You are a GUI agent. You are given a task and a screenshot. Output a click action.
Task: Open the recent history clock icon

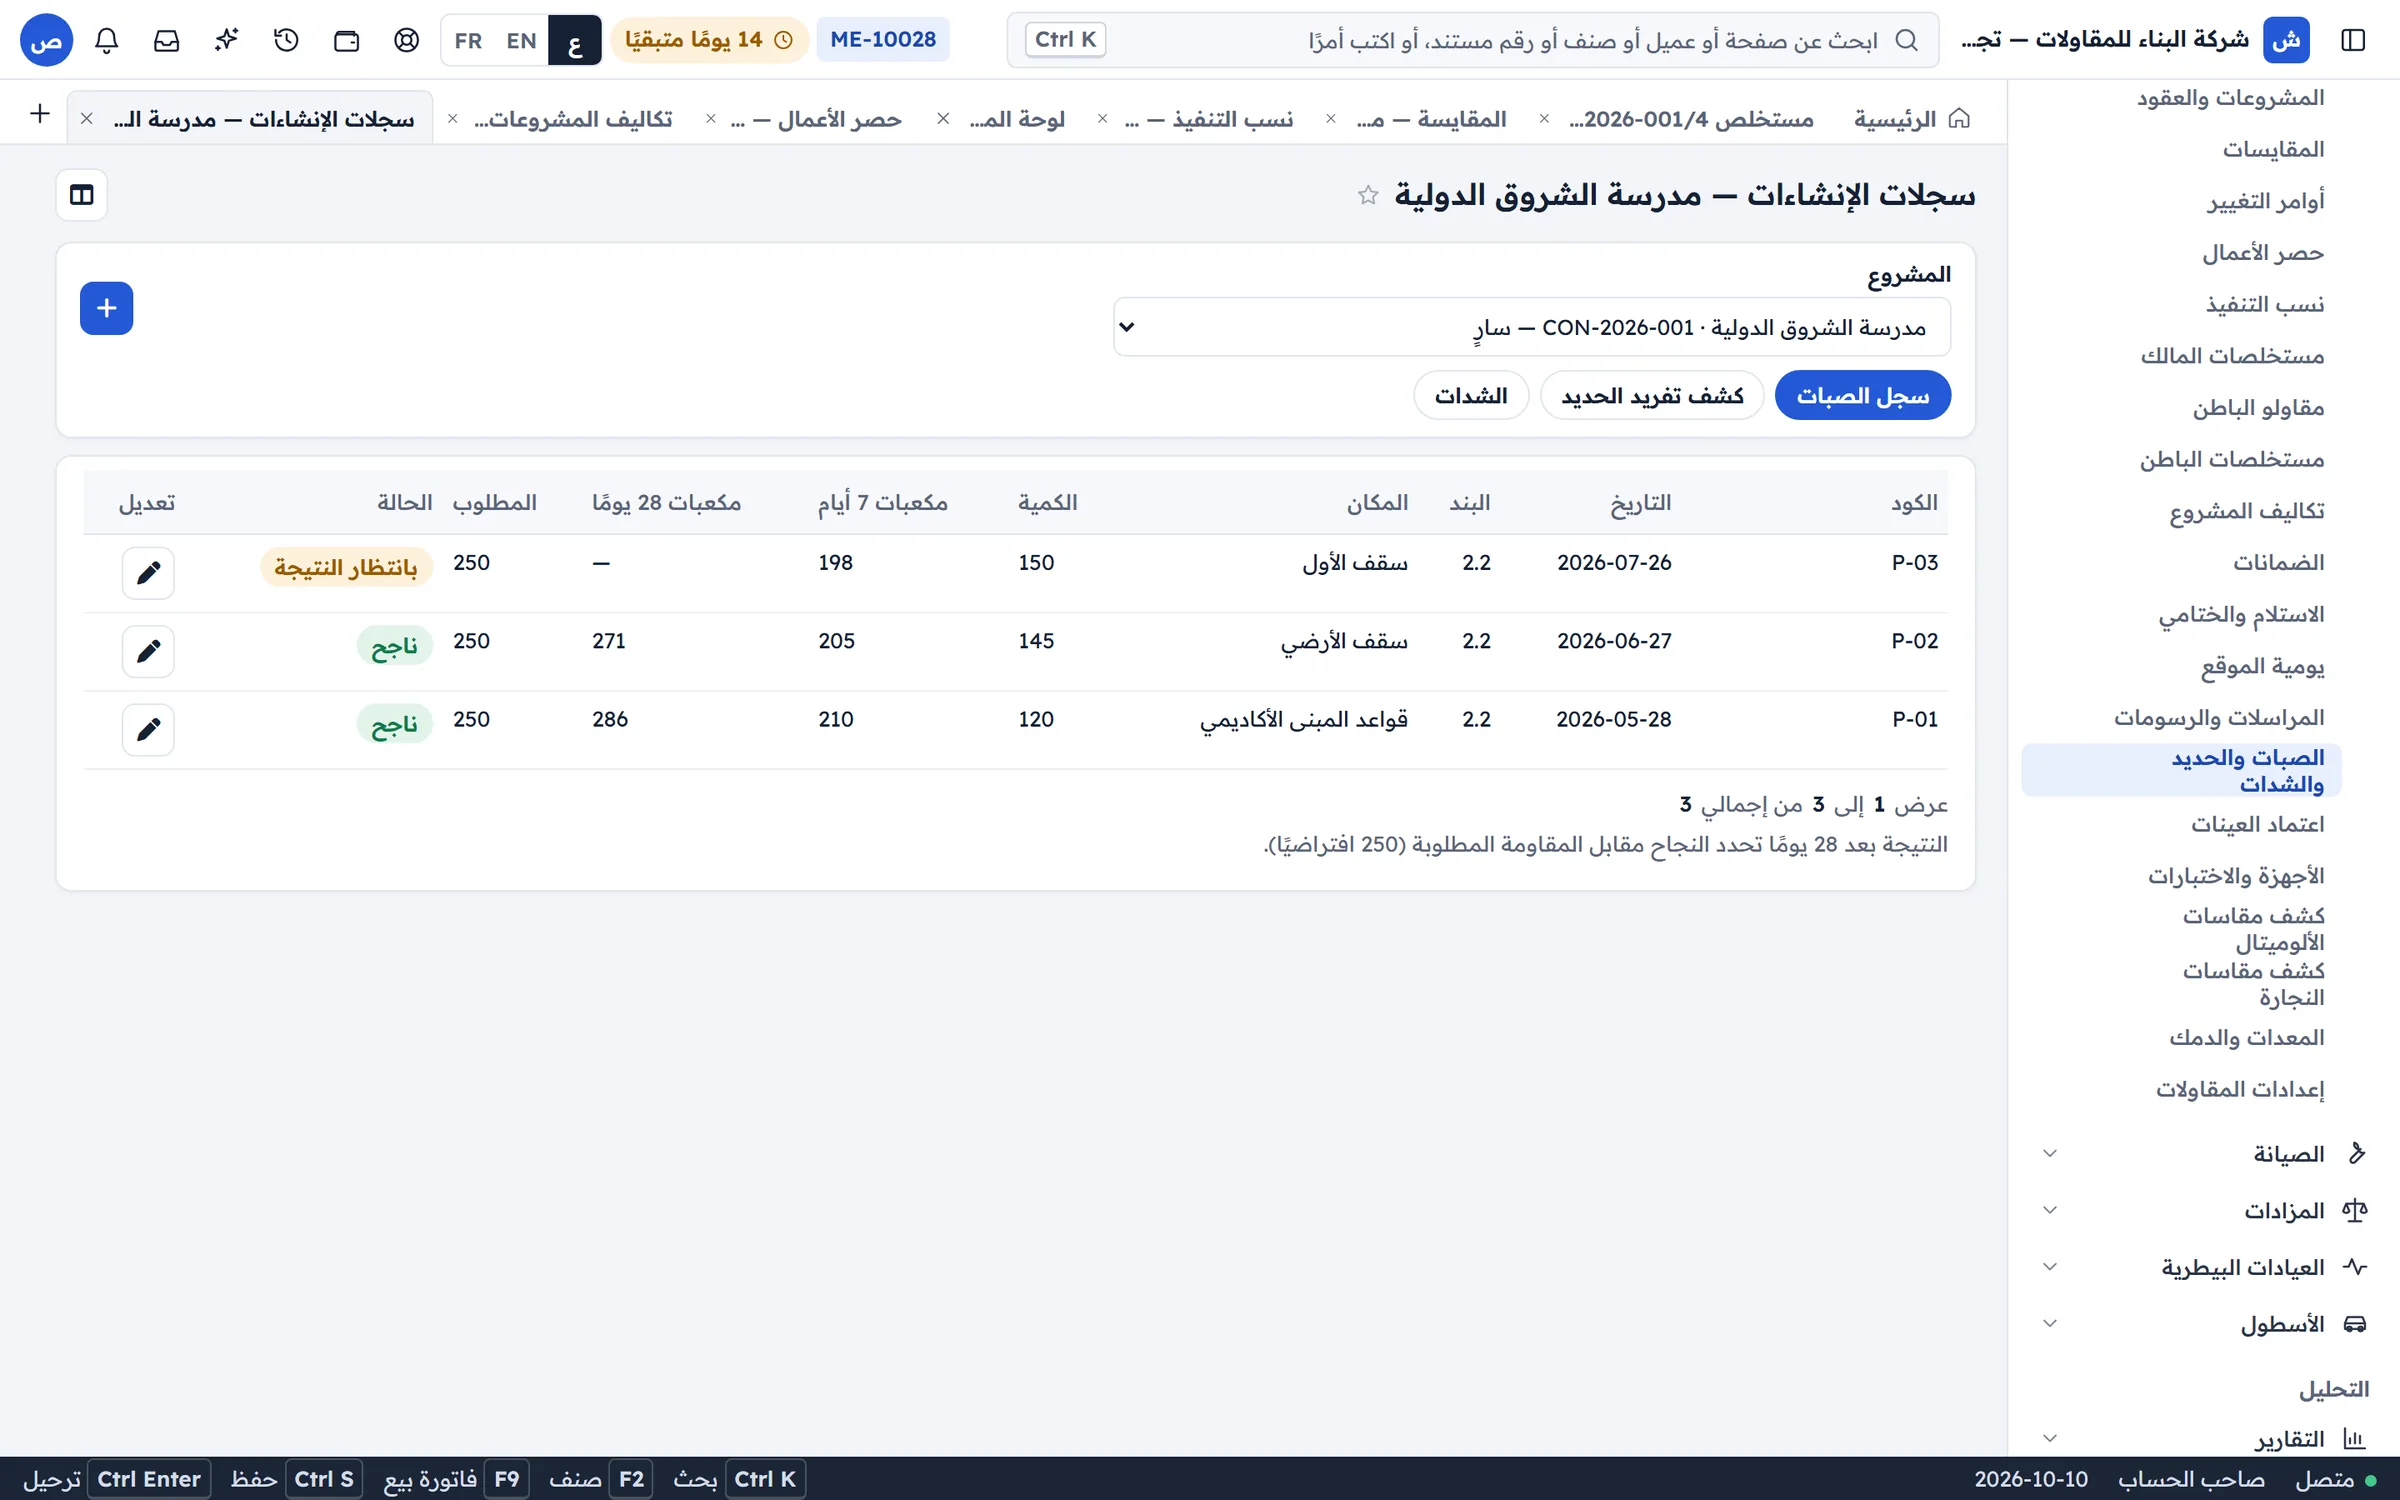point(287,40)
